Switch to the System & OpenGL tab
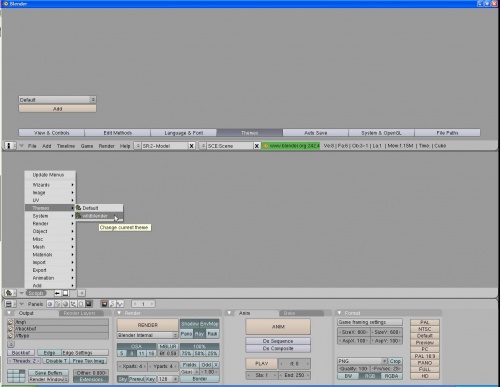This screenshot has width=500, height=387. (x=381, y=133)
